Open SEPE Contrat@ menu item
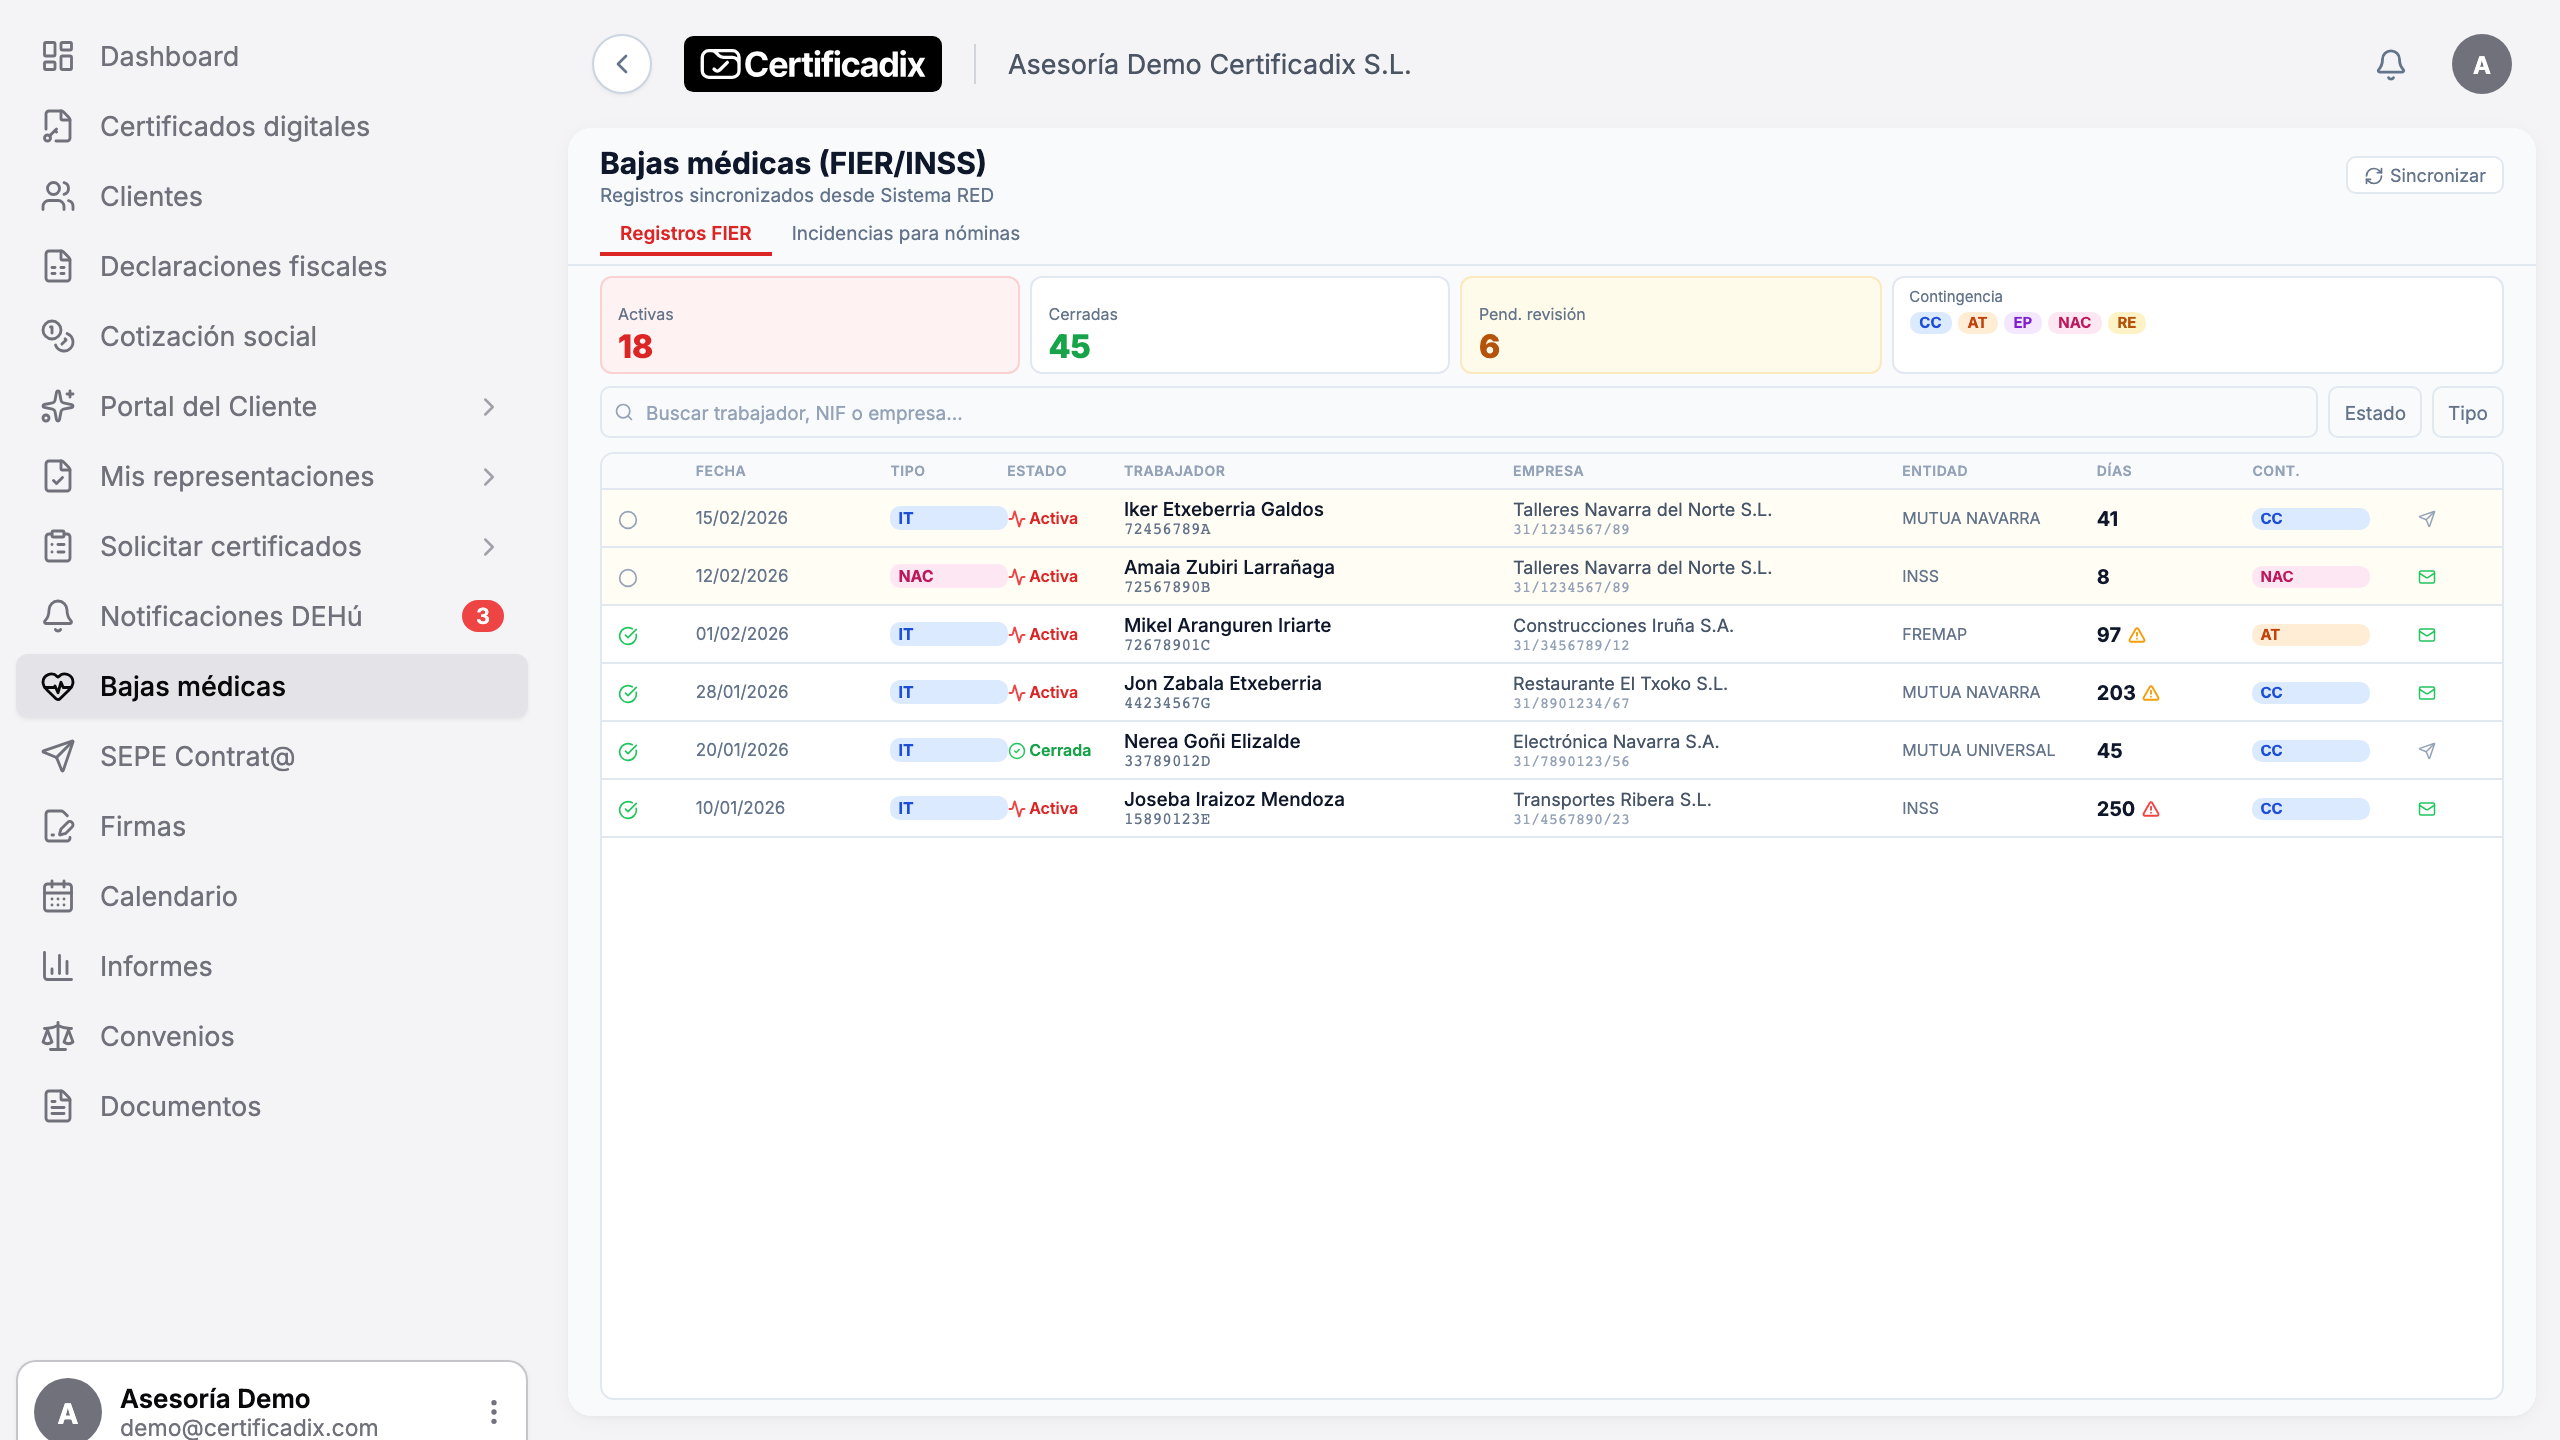The height and width of the screenshot is (1440, 2560). pyautogui.click(x=272, y=757)
